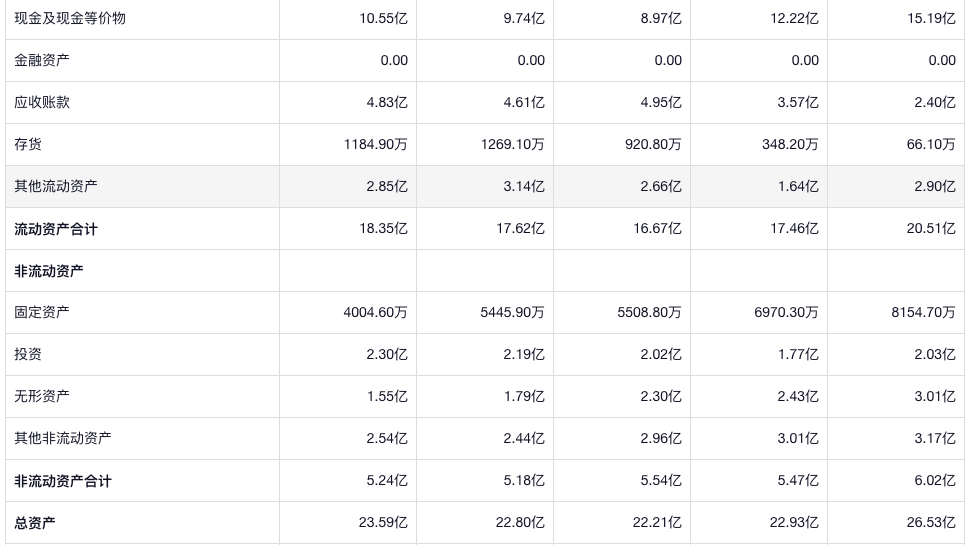The width and height of the screenshot is (966, 545).
Task: Click the 8154.70万 fixed assets cell
Action: [x=923, y=312]
